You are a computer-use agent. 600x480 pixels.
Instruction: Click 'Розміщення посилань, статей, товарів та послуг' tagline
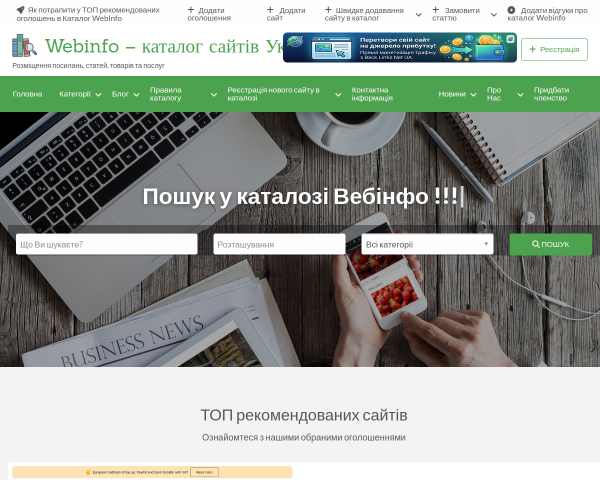88,65
